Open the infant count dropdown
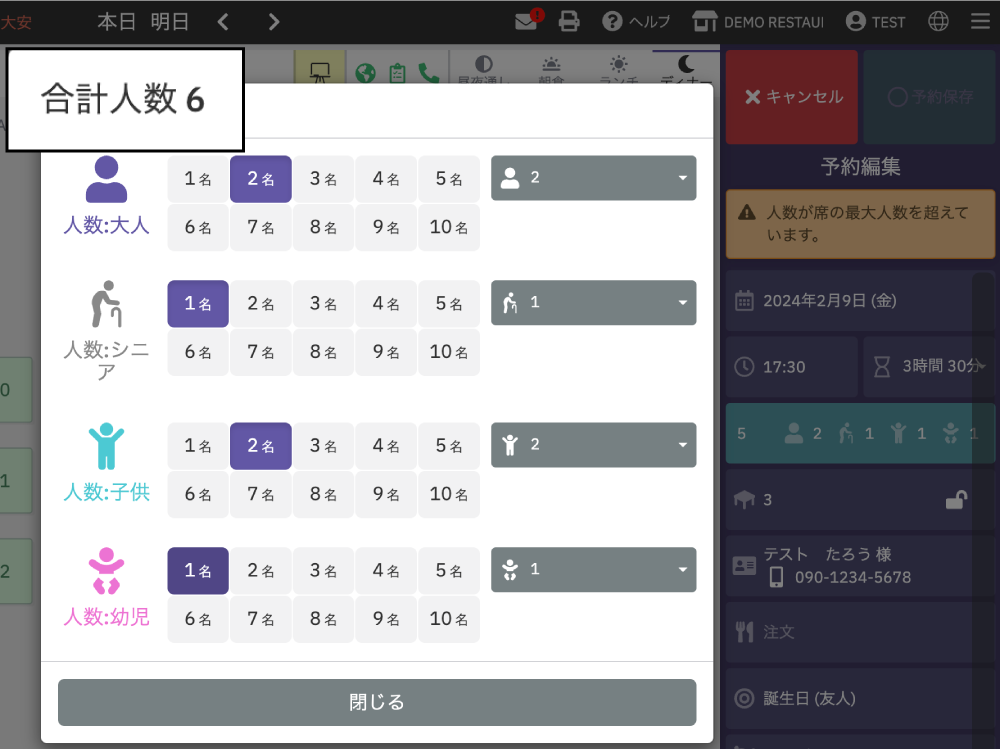The image size is (1000, 749). coord(594,569)
